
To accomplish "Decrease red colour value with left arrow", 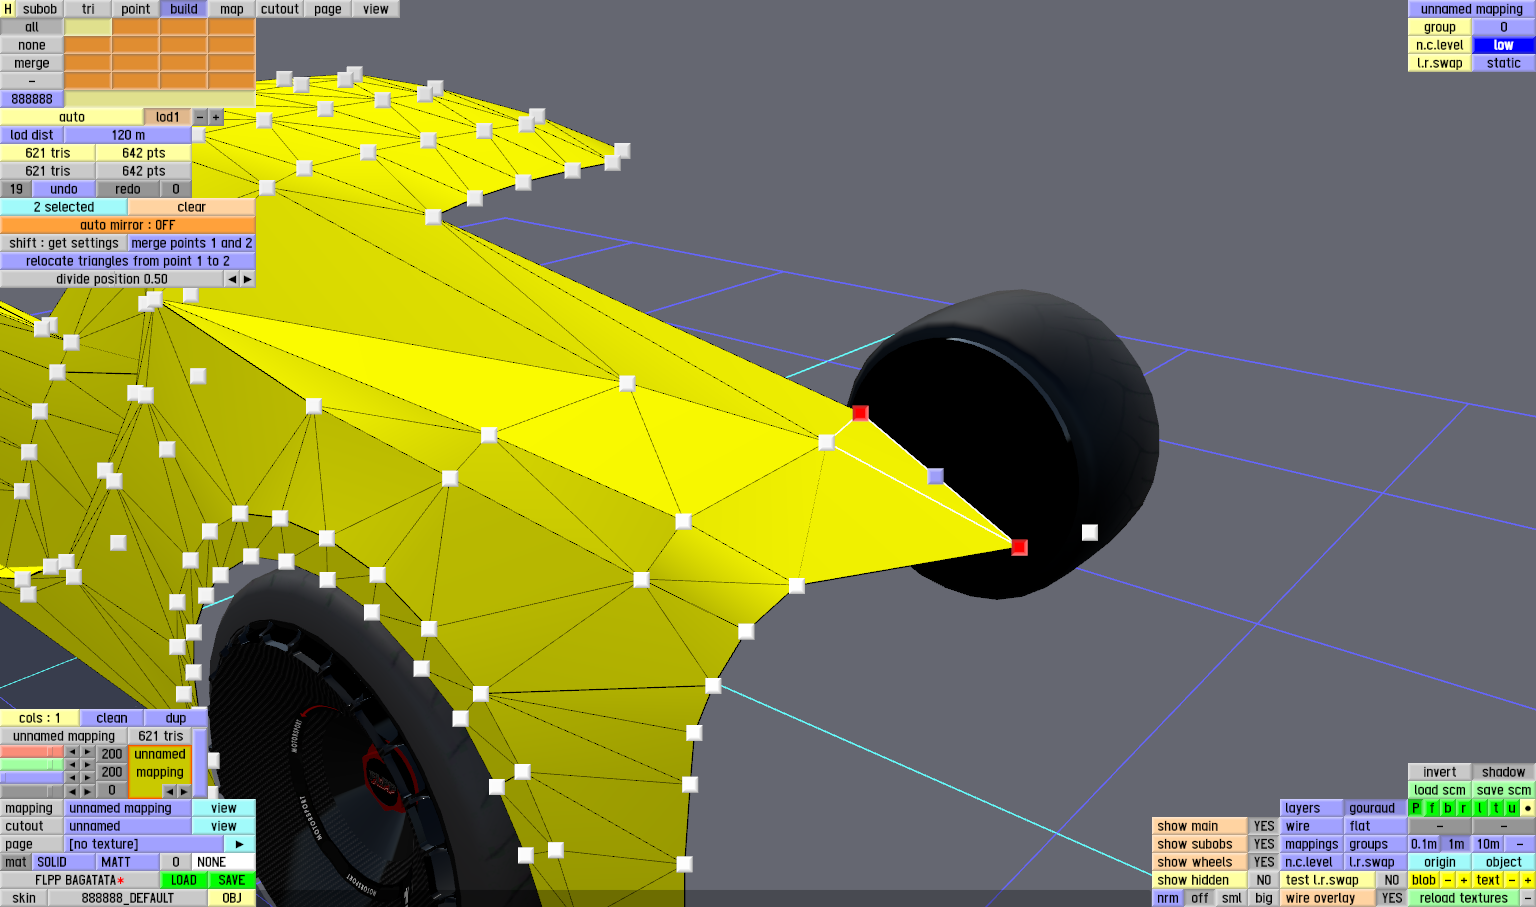I will click(x=72, y=752).
